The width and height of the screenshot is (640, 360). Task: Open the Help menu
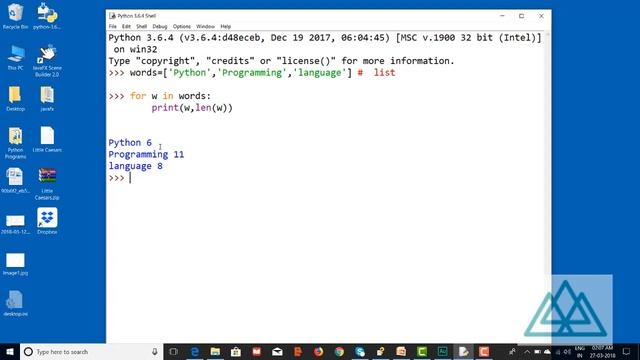pos(226,27)
